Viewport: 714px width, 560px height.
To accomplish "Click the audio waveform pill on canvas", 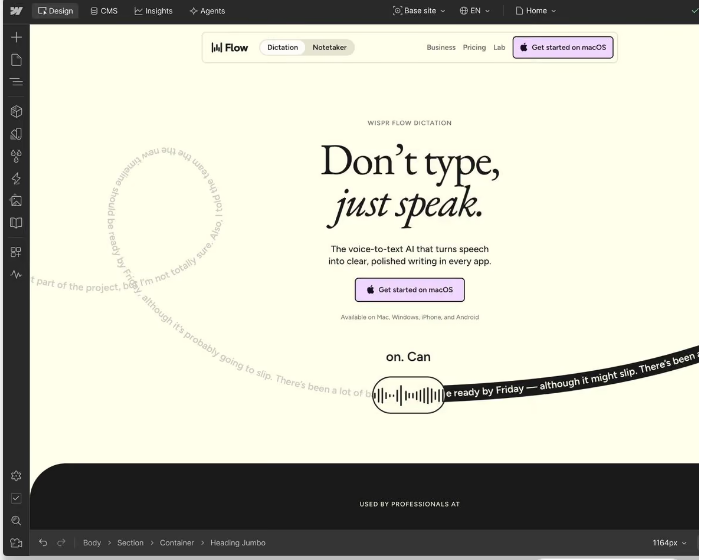I will coord(408,395).
